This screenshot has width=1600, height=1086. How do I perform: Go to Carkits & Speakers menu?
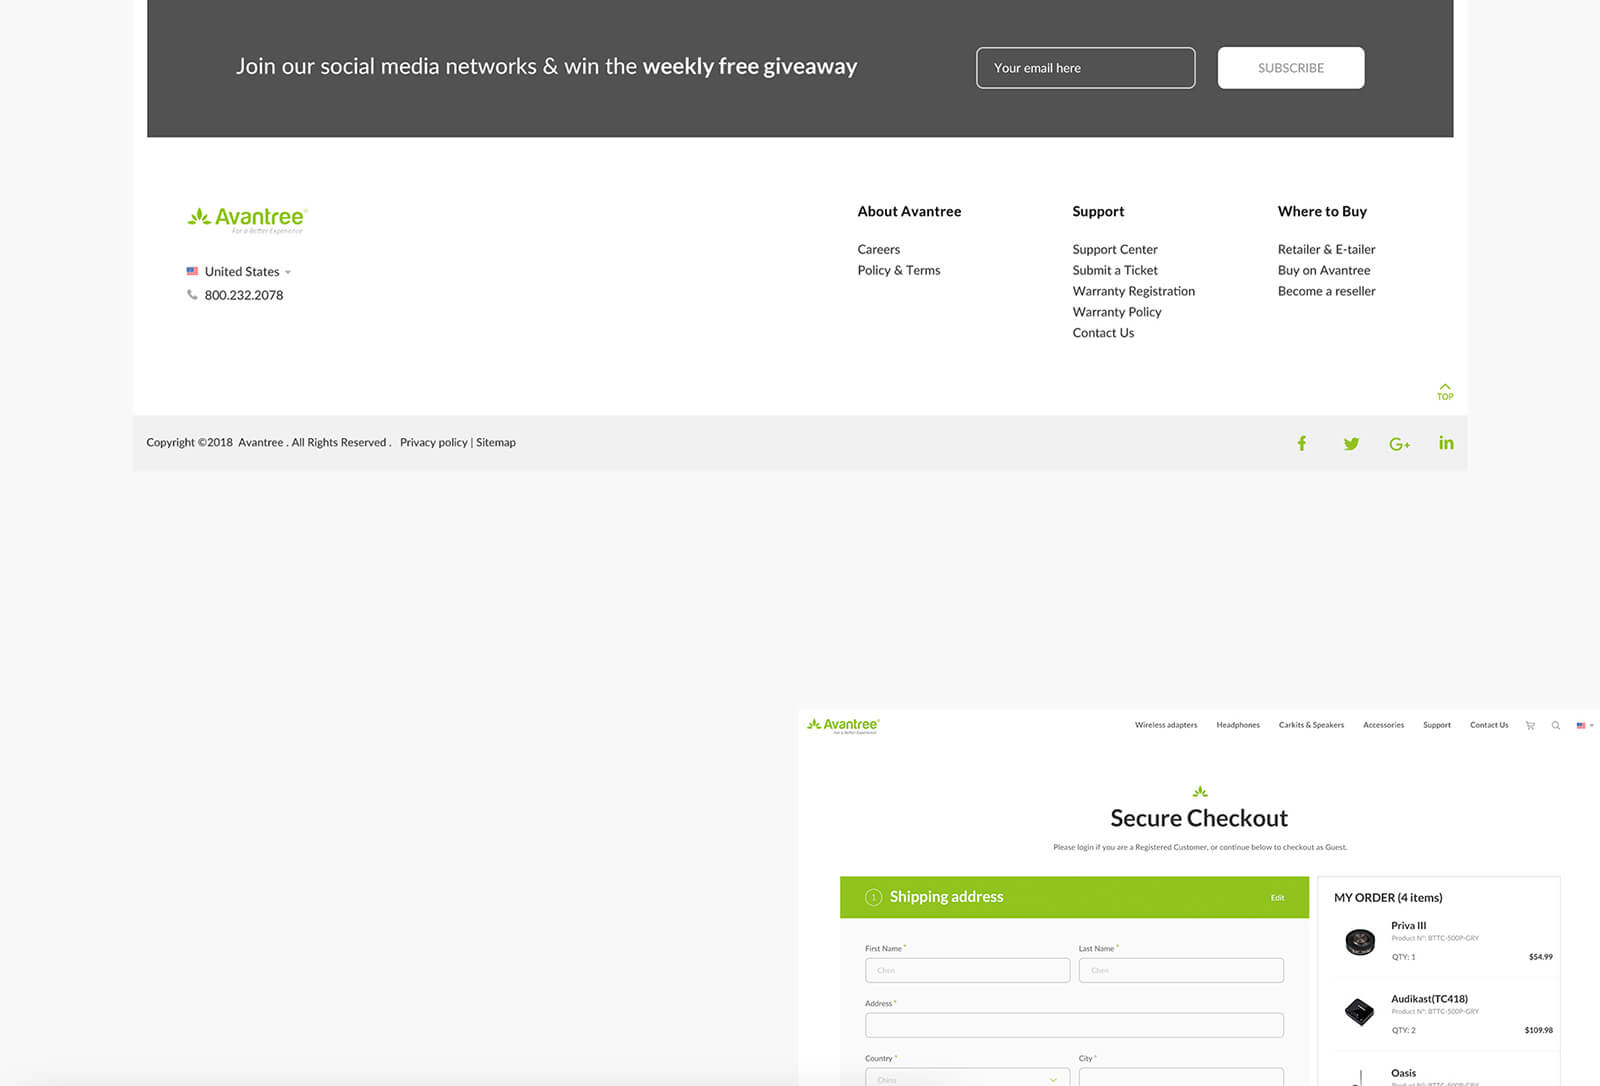[1311, 725]
